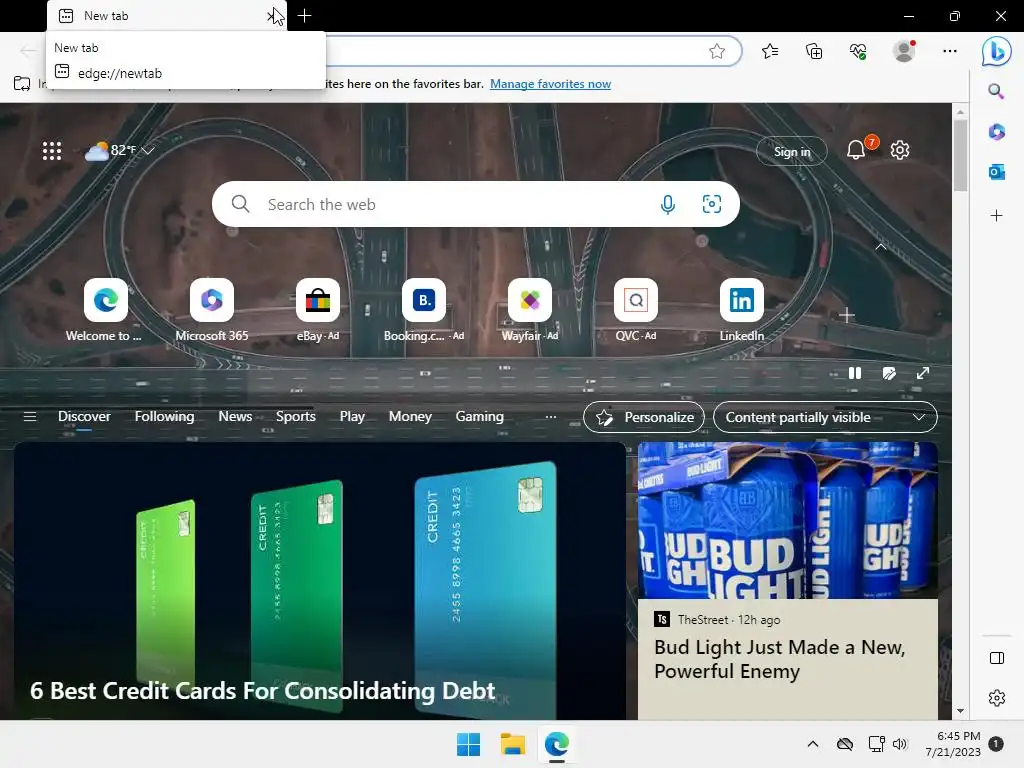This screenshot has width=1024, height=768.
Task: Open the Favorites list icon
Action: (x=770, y=52)
